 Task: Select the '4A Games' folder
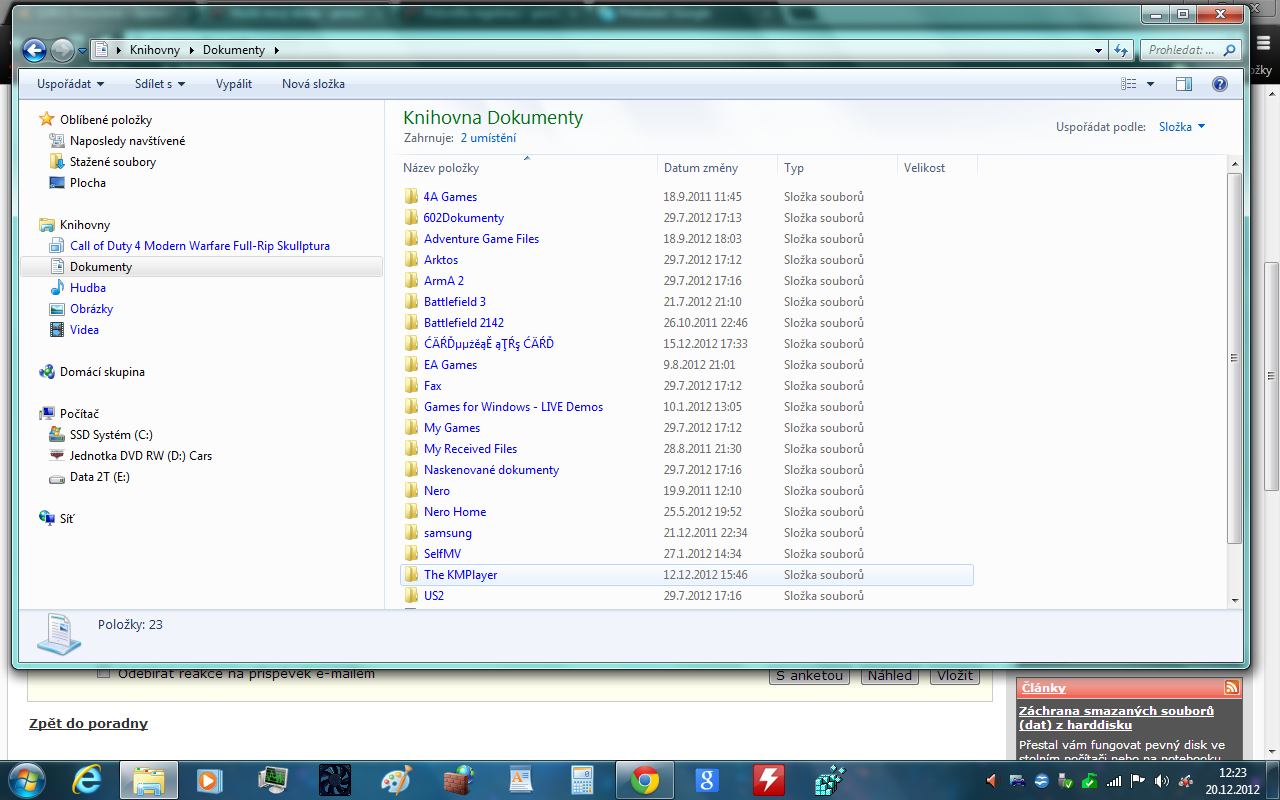tap(450, 197)
